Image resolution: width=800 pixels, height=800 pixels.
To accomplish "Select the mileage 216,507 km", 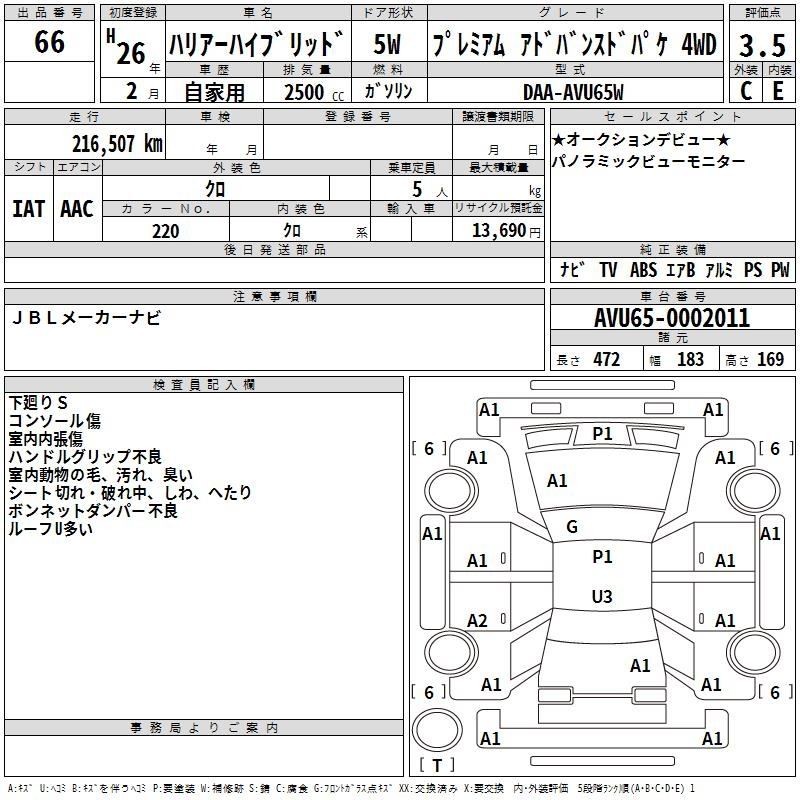I will click(117, 144).
